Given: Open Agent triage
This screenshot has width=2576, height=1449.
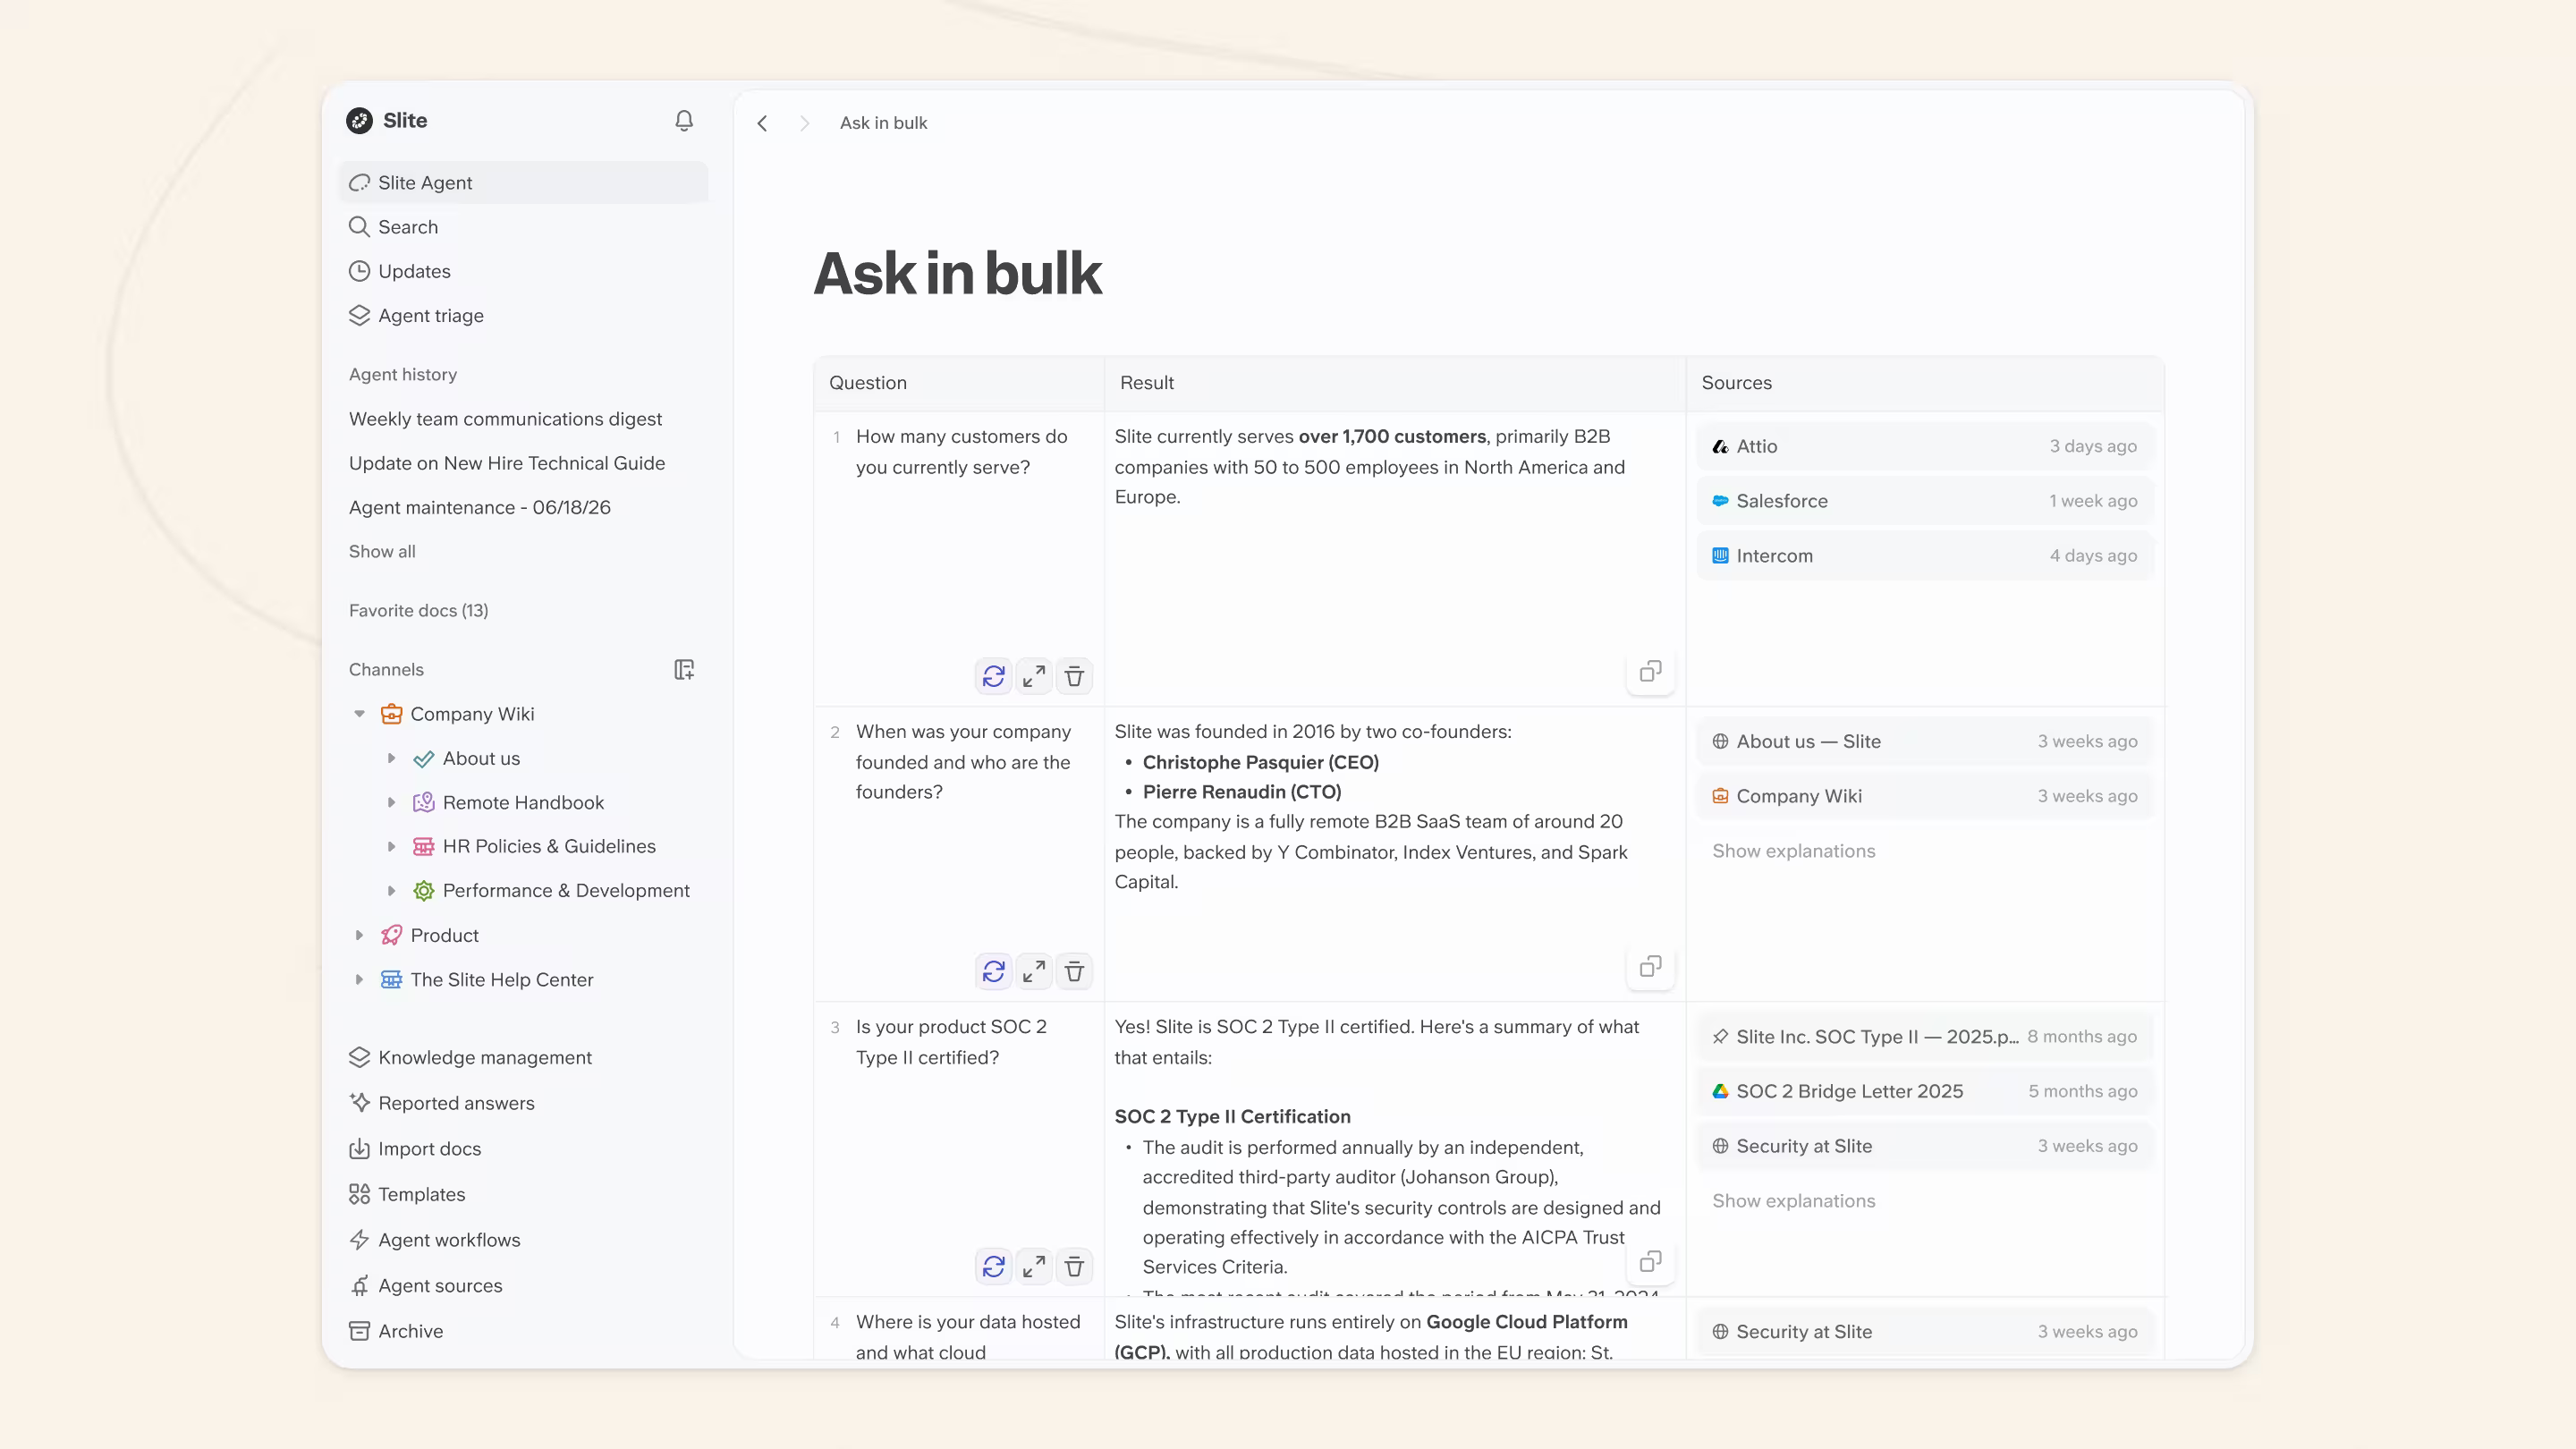Looking at the screenshot, I should tap(523, 316).
